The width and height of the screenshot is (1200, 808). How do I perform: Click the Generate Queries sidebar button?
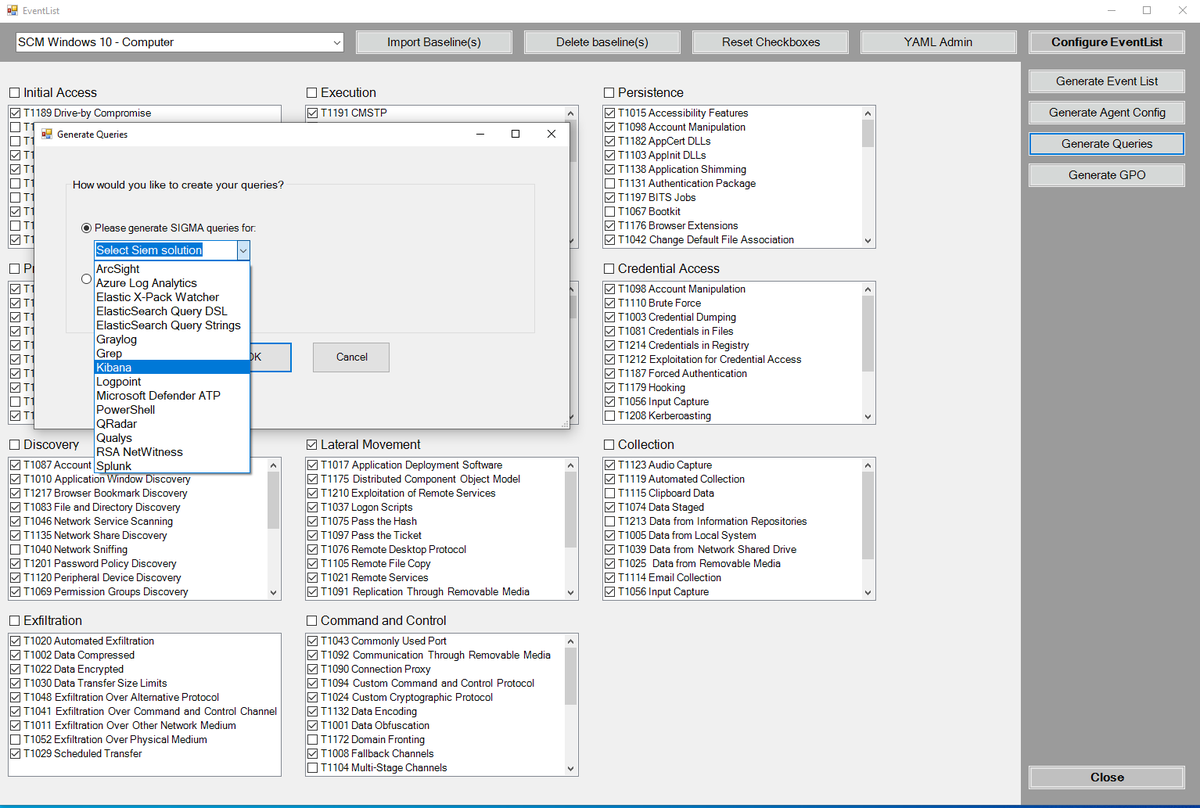pyautogui.click(x=1107, y=143)
